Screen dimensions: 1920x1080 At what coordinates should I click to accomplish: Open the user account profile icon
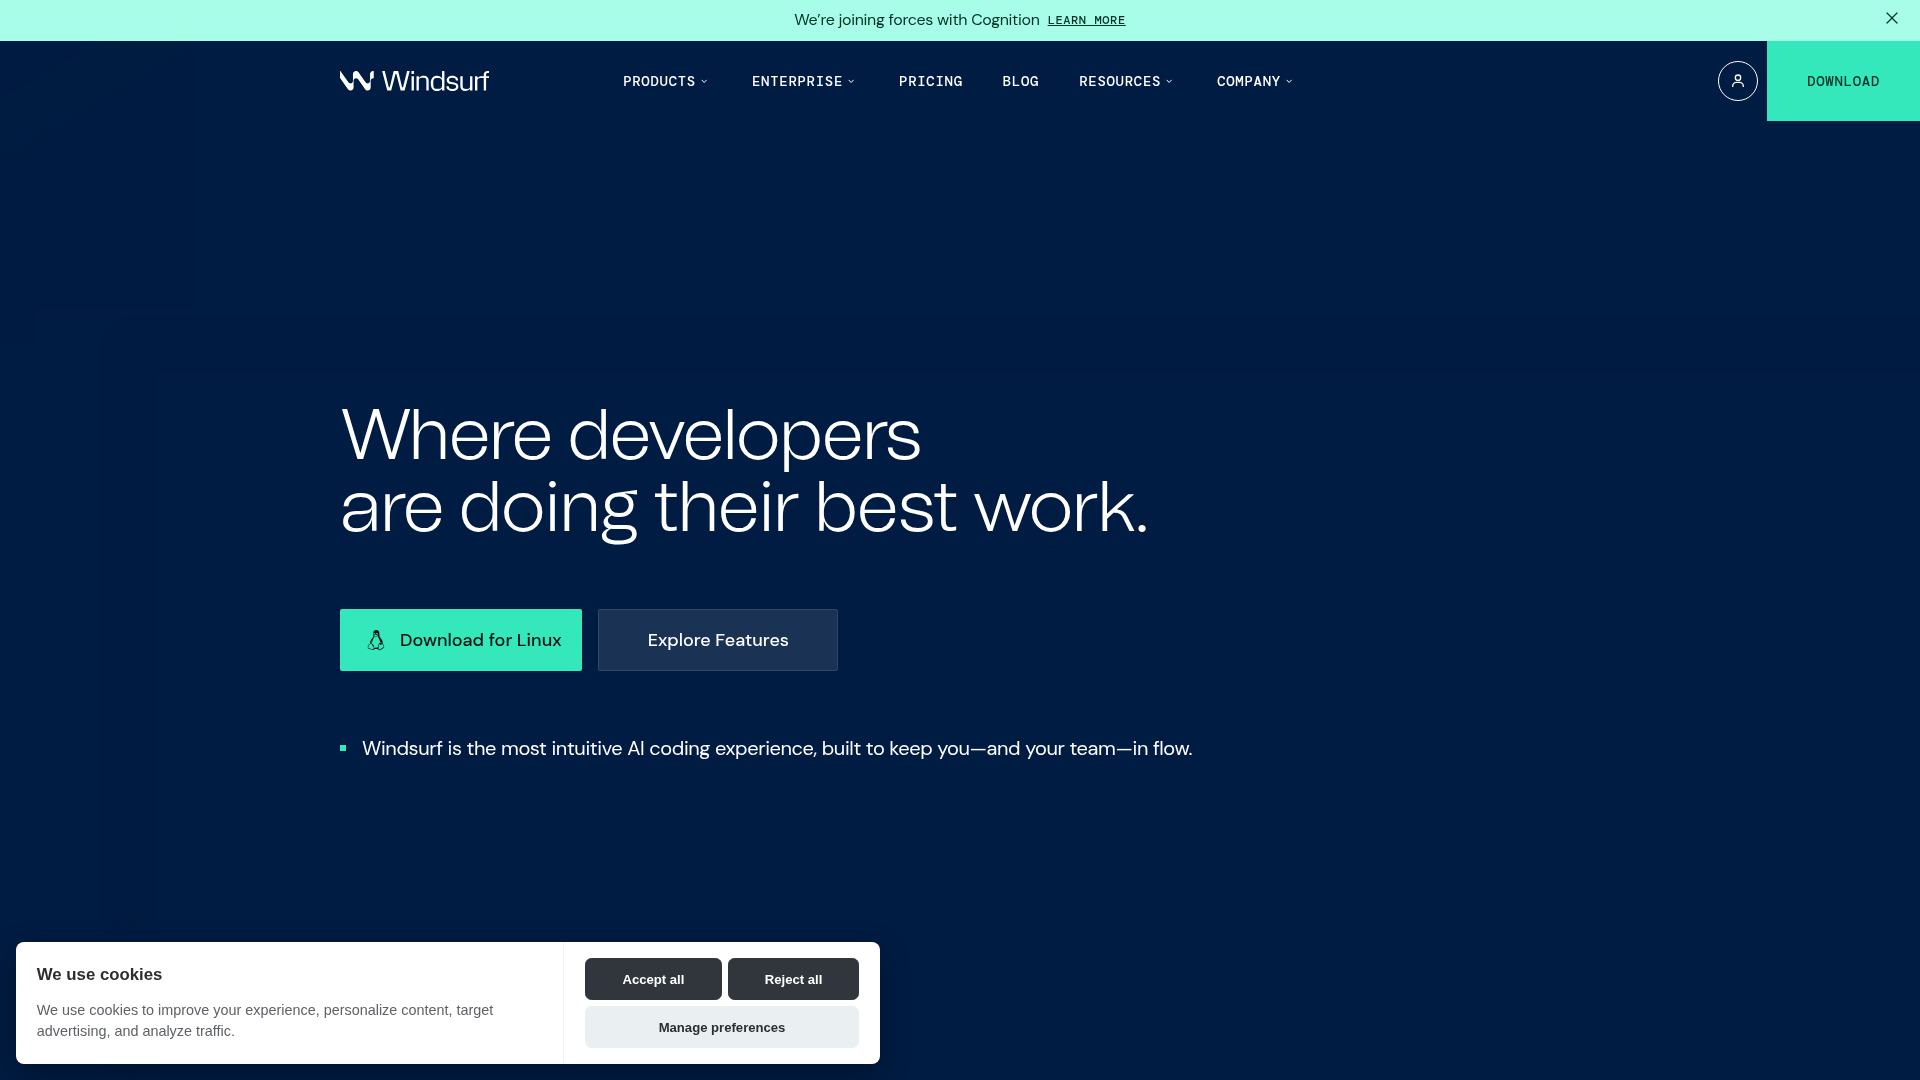[x=1737, y=81]
